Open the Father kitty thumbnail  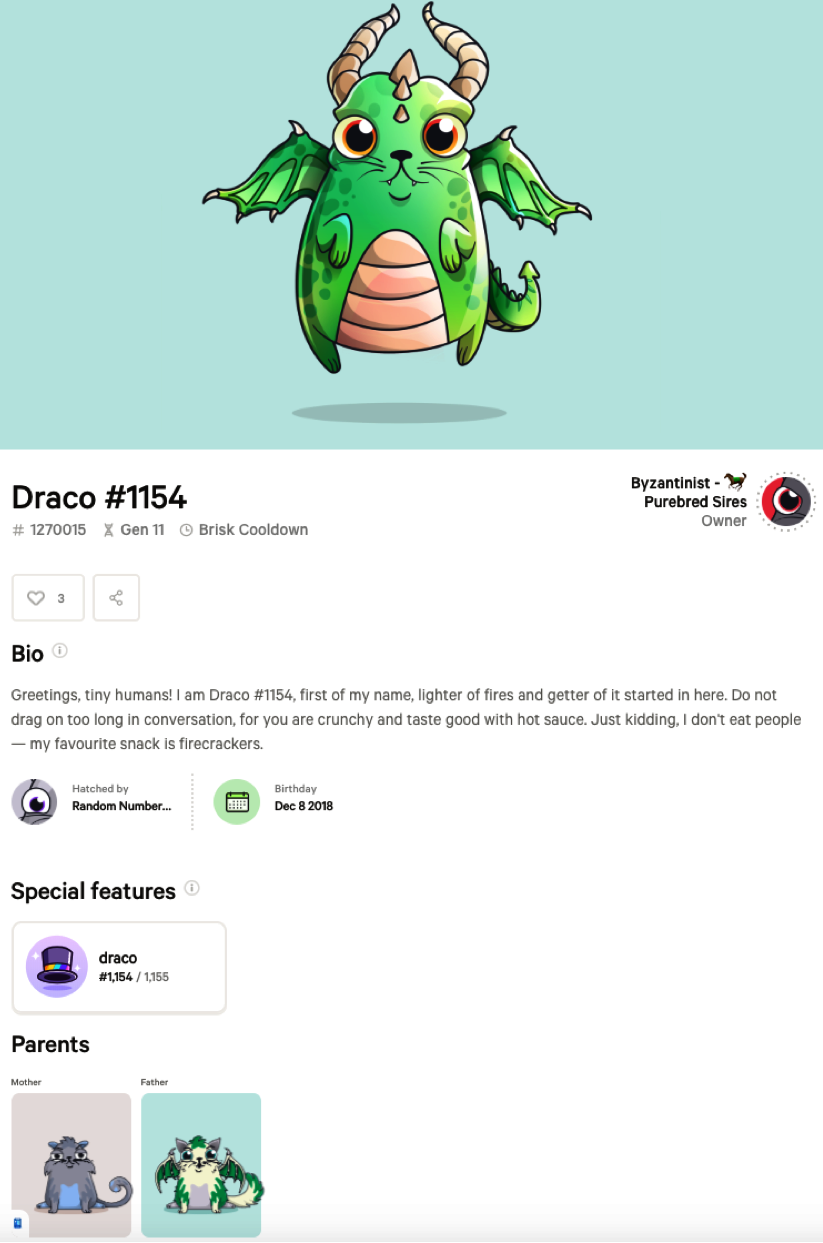click(x=201, y=1165)
